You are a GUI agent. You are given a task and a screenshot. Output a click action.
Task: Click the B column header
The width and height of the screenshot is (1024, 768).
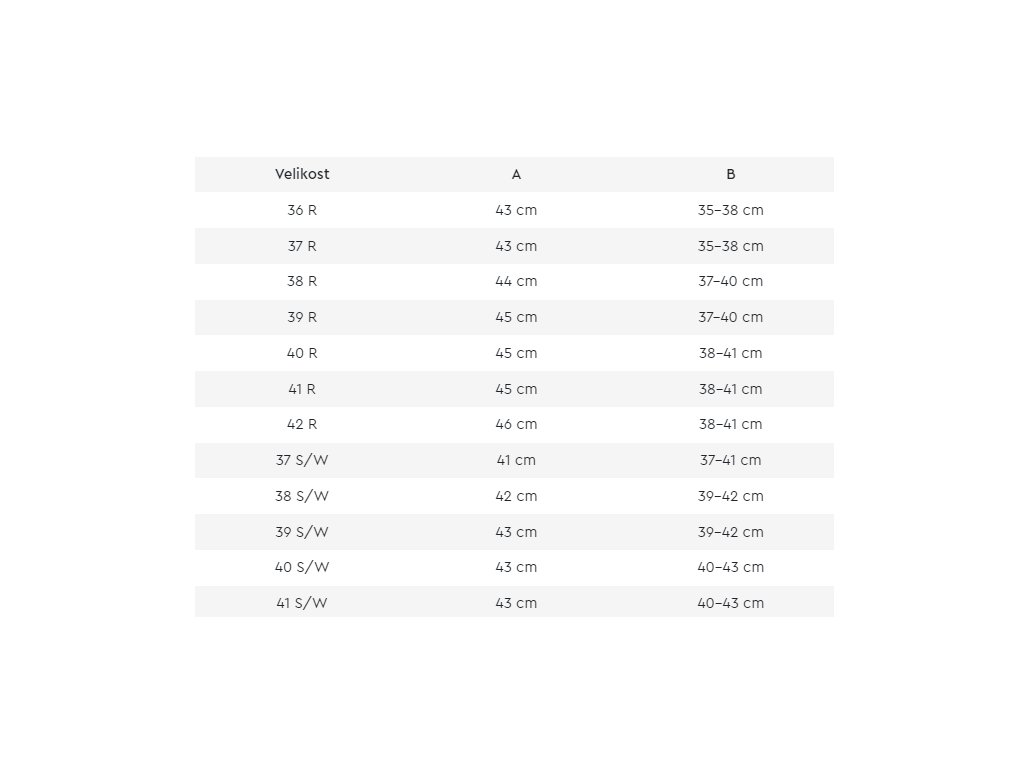click(x=731, y=174)
